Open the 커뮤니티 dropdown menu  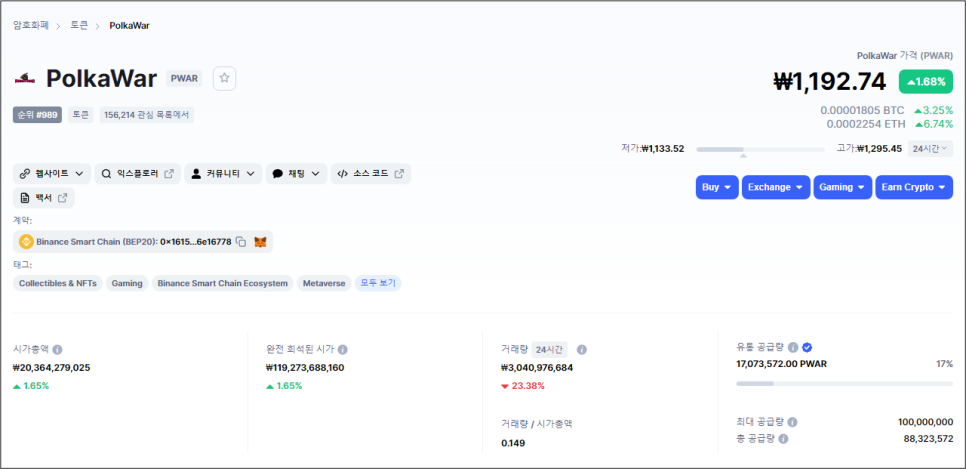(x=225, y=174)
